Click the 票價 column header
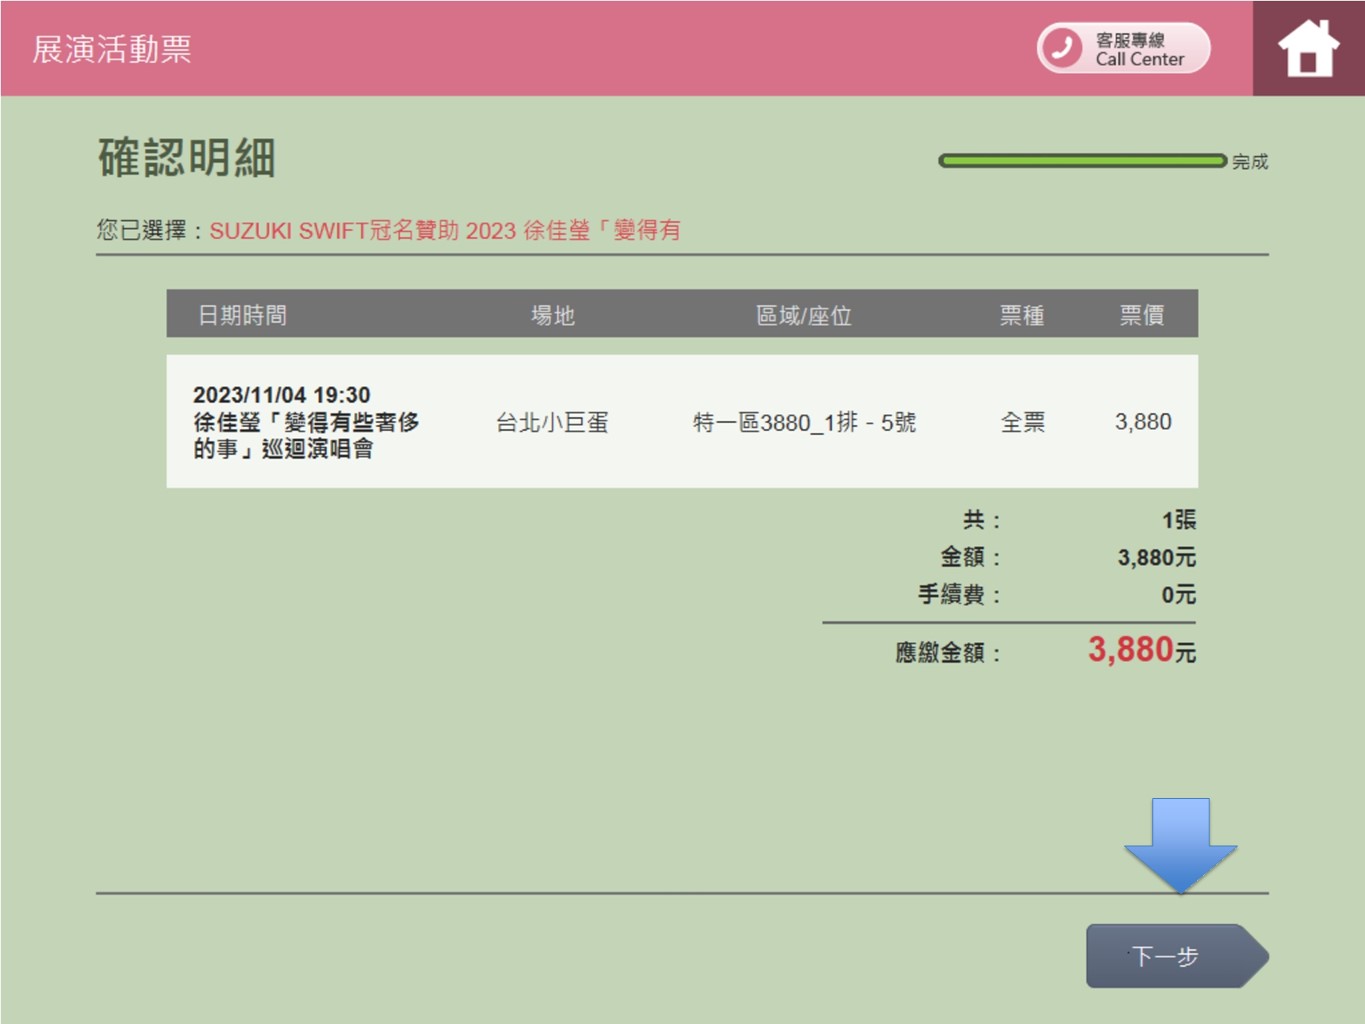Screen dimensions: 1365x1024 (x=1141, y=316)
